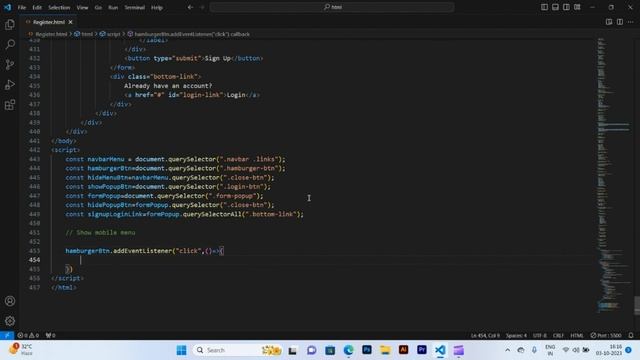Open the Accounts menu icon

click(10, 301)
